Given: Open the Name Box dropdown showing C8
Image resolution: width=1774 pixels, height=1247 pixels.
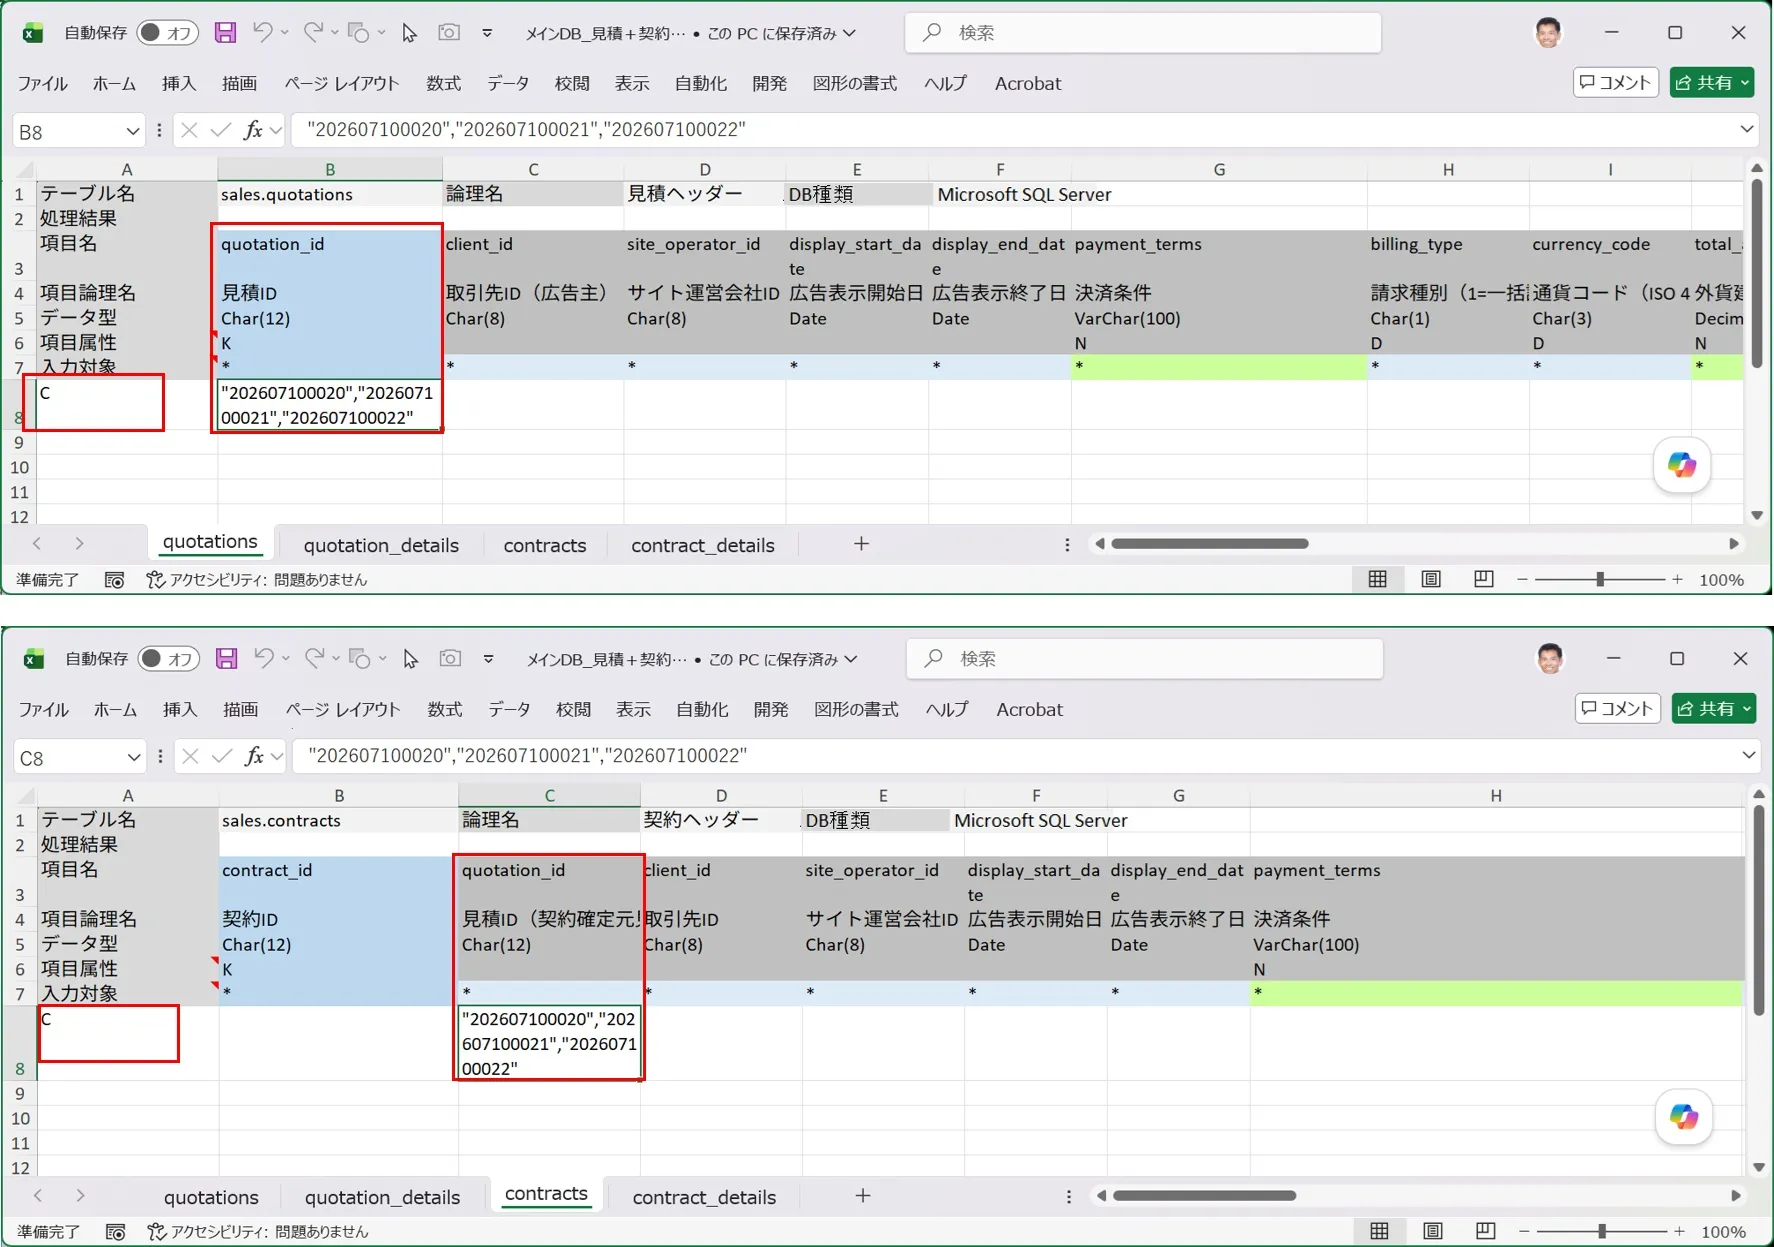Looking at the screenshot, I should pos(133,757).
